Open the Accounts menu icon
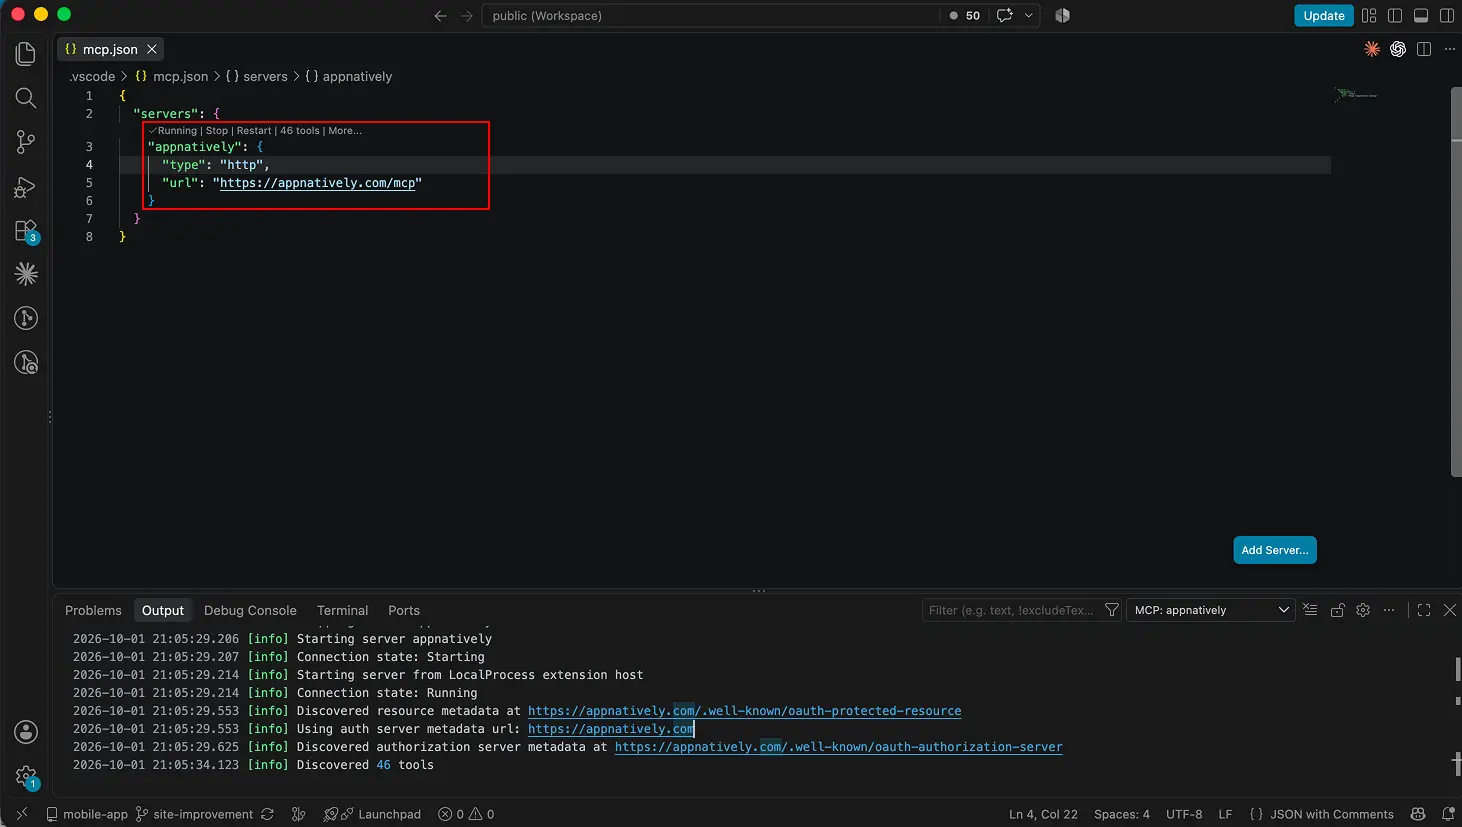 26,732
